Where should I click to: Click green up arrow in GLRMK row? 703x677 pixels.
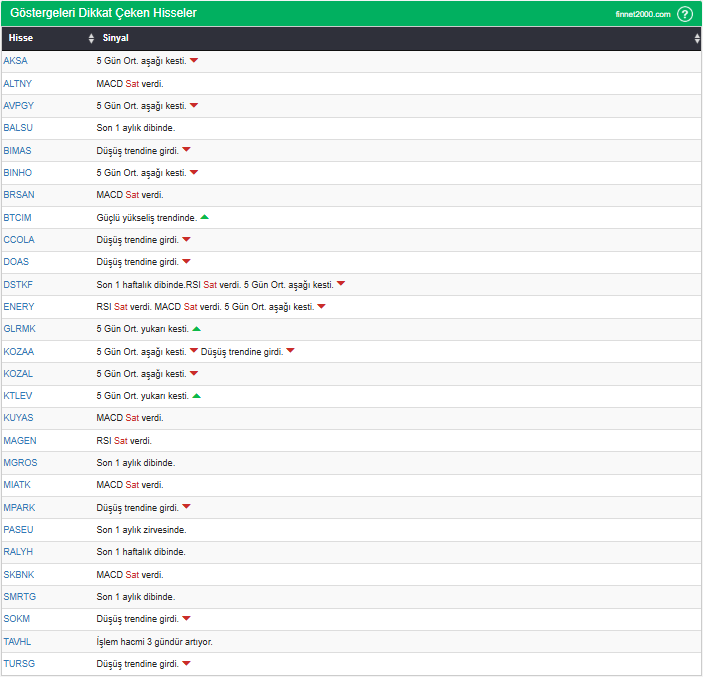coord(197,329)
